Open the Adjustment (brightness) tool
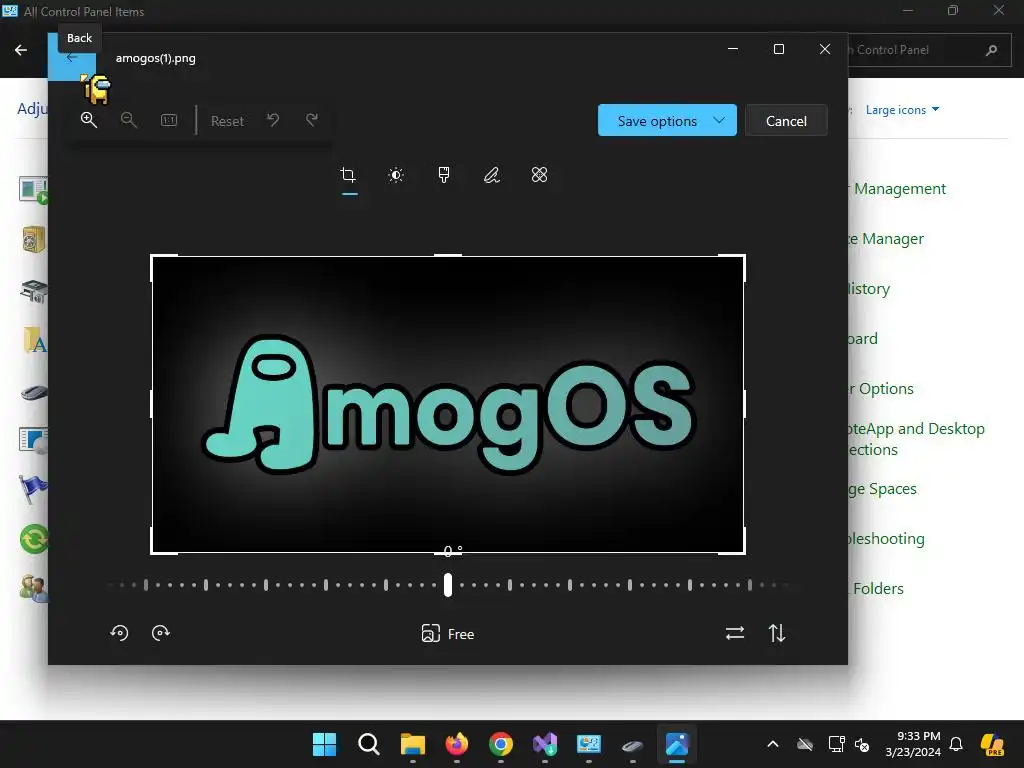The height and width of the screenshot is (768, 1024). 396,175
